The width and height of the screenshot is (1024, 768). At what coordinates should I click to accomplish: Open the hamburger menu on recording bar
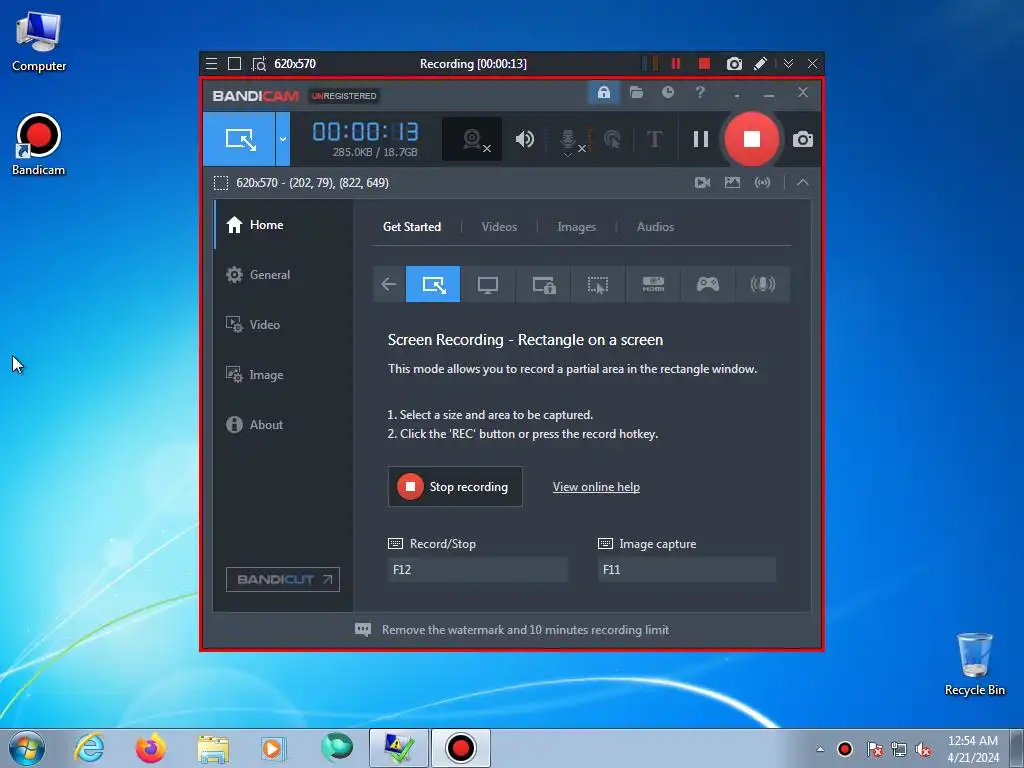(212, 63)
